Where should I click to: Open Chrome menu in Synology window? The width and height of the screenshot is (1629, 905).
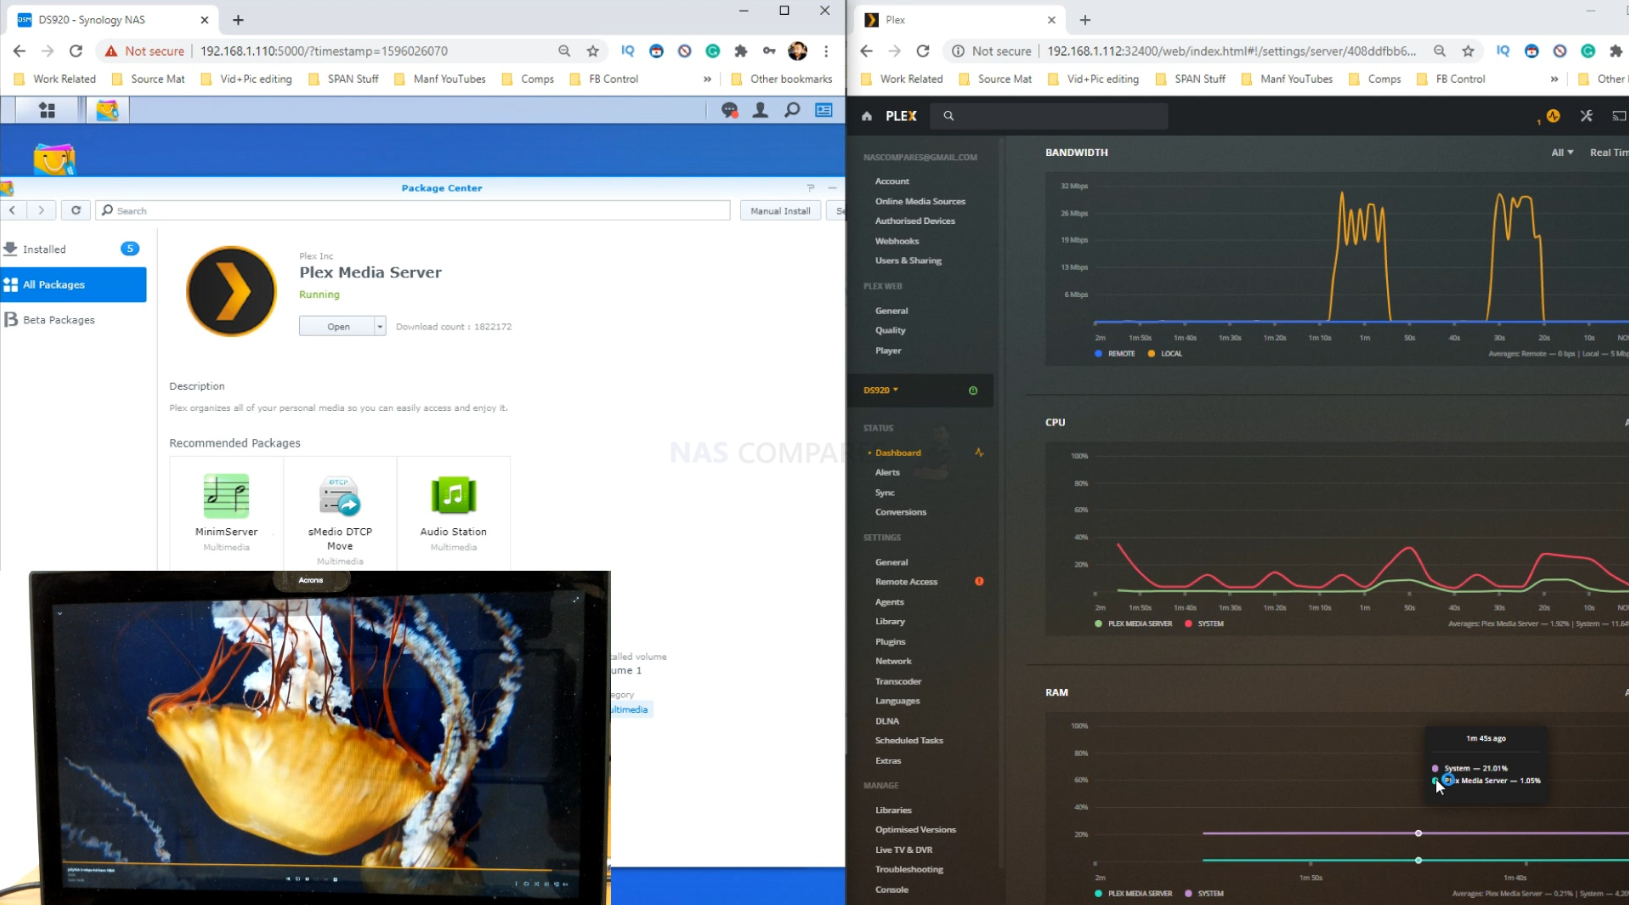pyautogui.click(x=826, y=51)
